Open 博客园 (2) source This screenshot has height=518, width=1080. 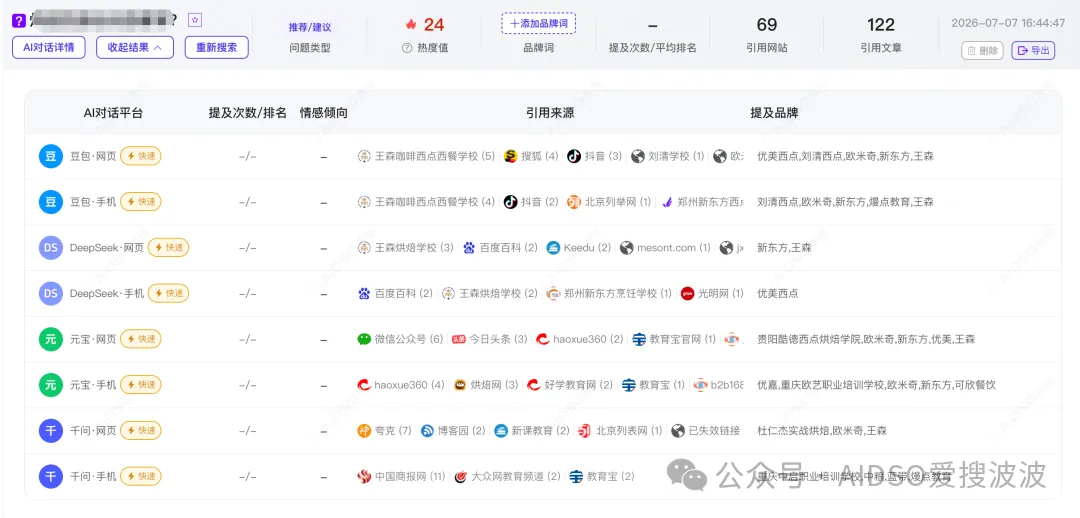click(453, 431)
